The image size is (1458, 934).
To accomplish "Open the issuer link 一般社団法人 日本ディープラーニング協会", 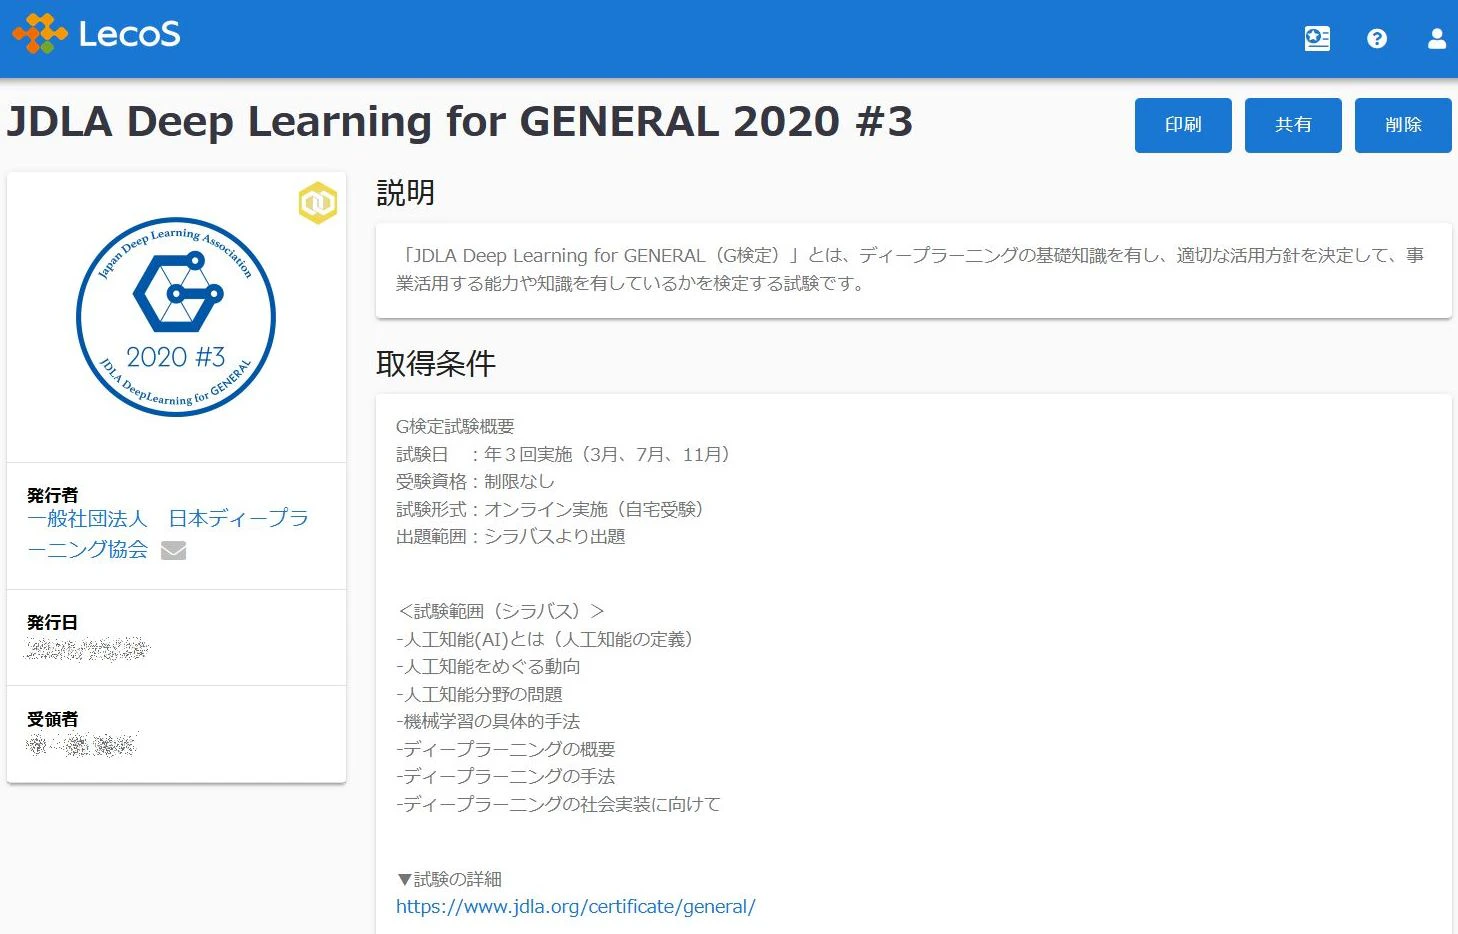I will pyautogui.click(x=168, y=534).
